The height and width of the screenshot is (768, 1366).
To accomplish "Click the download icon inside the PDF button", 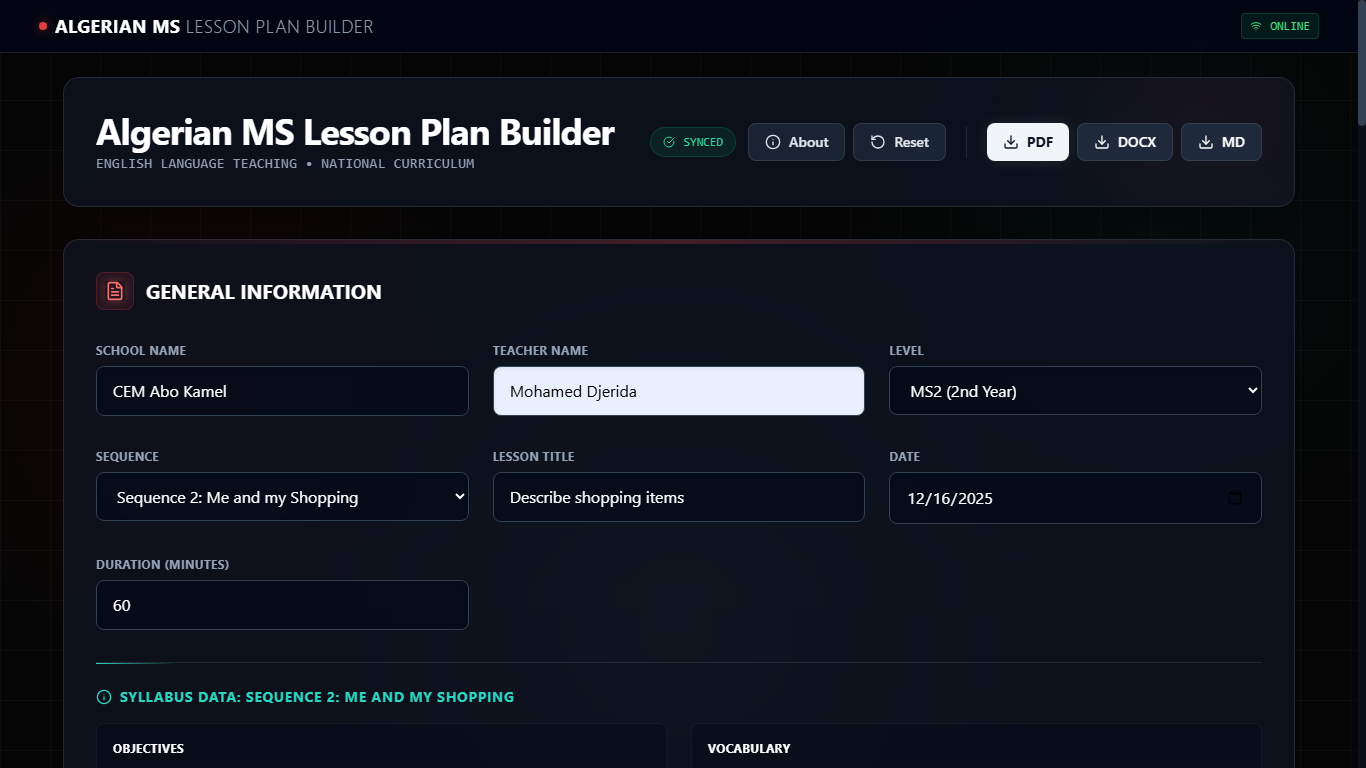I will pos(1009,142).
